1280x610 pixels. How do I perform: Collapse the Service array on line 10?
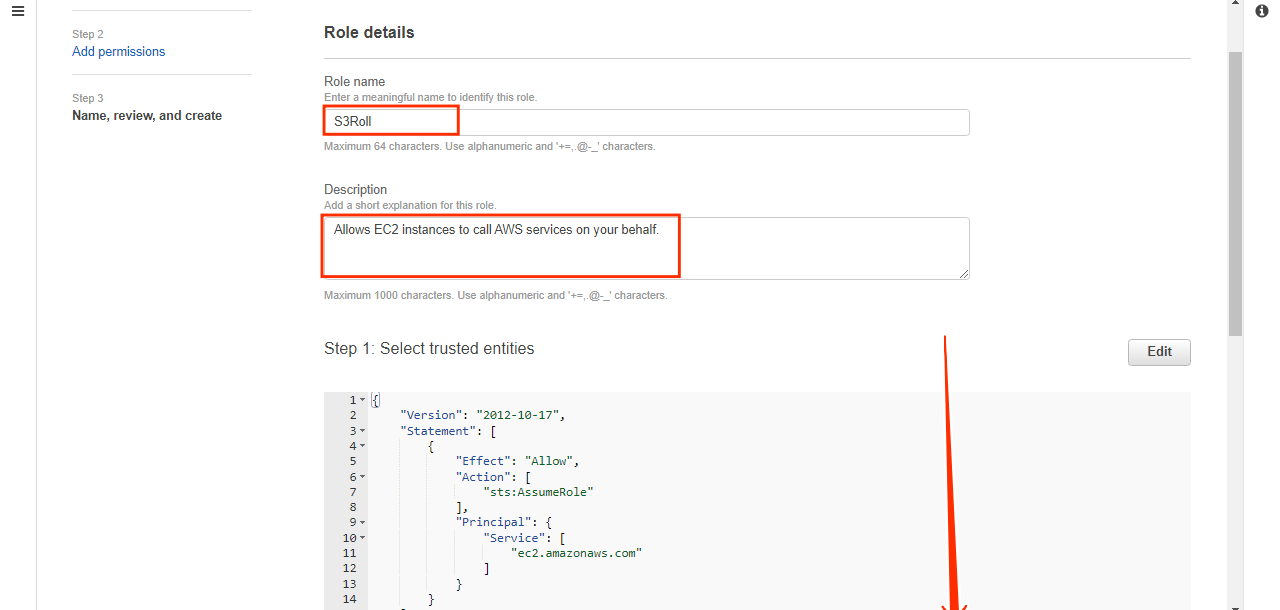pyautogui.click(x=362, y=538)
